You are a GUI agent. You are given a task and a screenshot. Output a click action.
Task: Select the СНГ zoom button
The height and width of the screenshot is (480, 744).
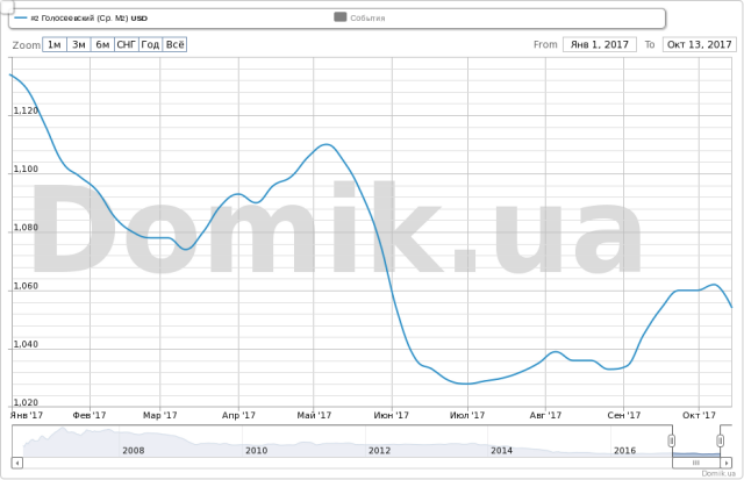click(x=127, y=45)
